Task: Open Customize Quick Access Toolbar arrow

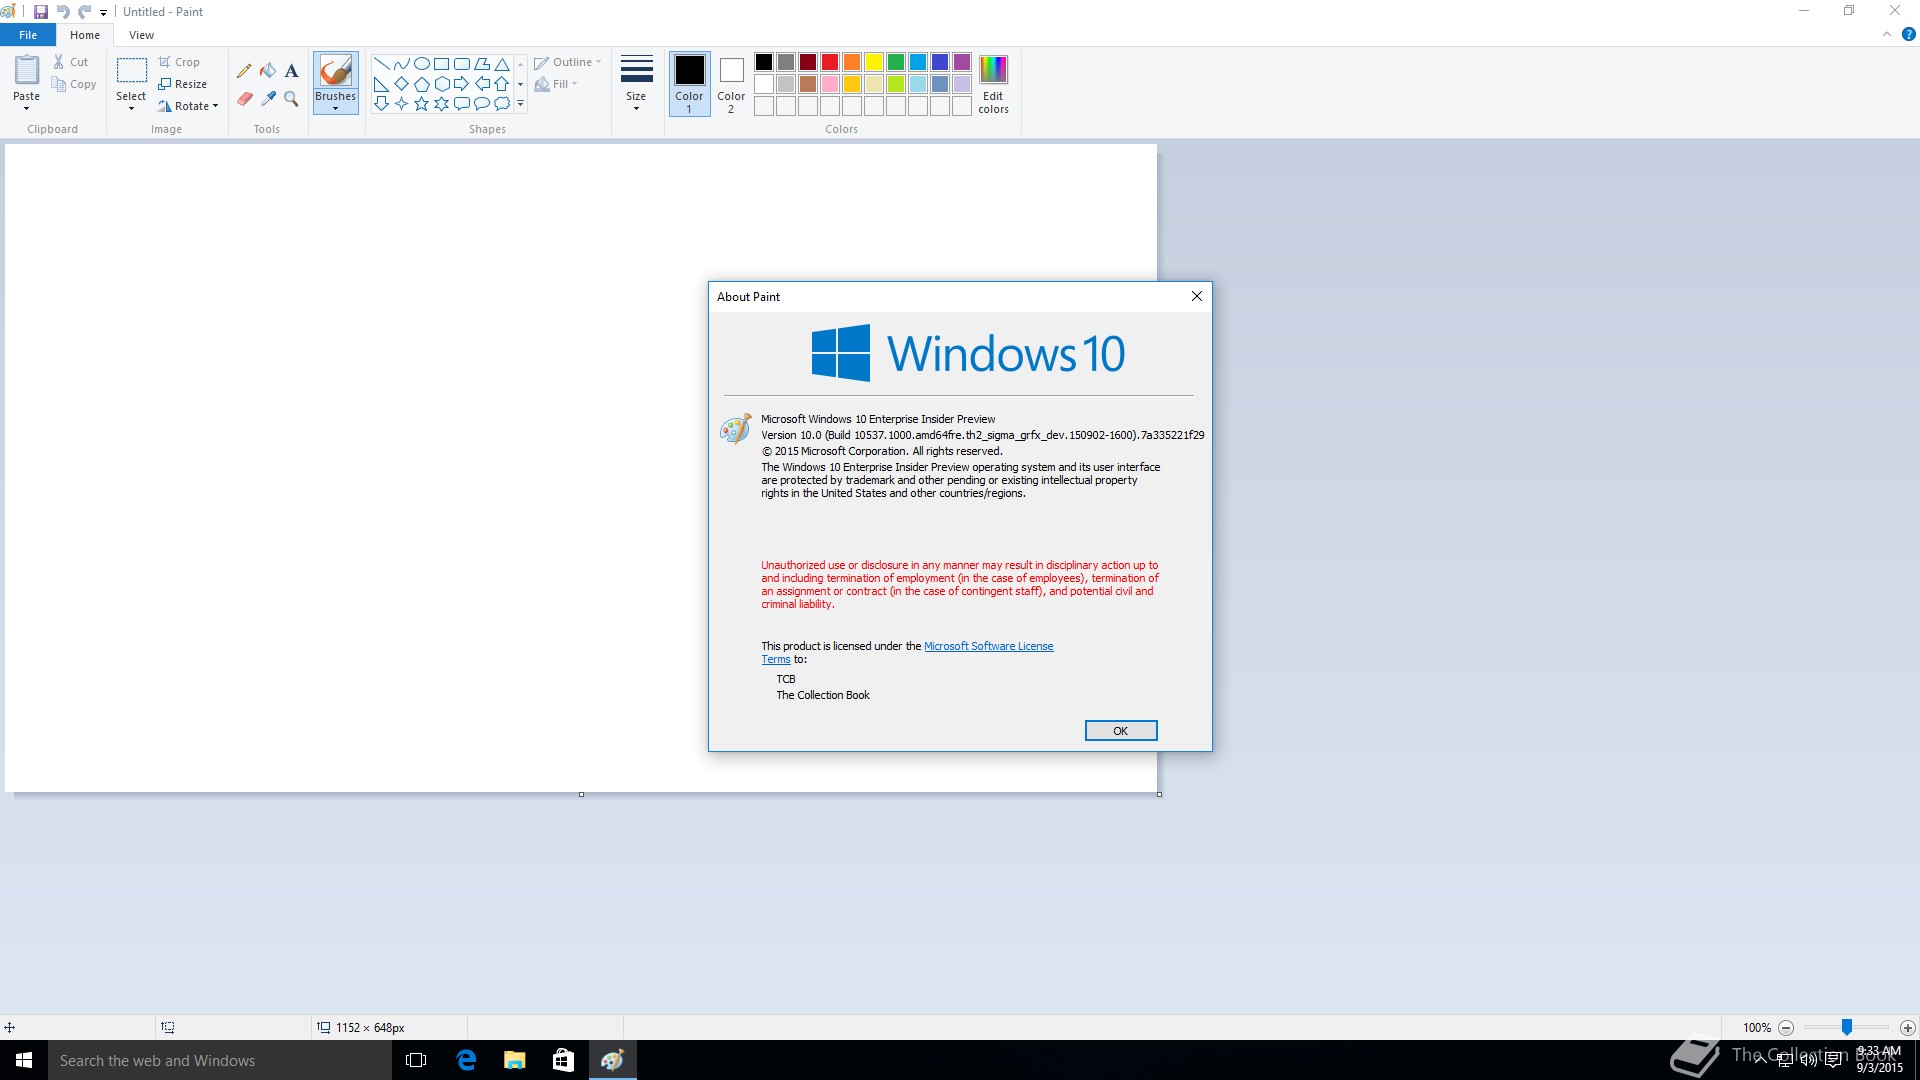Action: [x=103, y=13]
